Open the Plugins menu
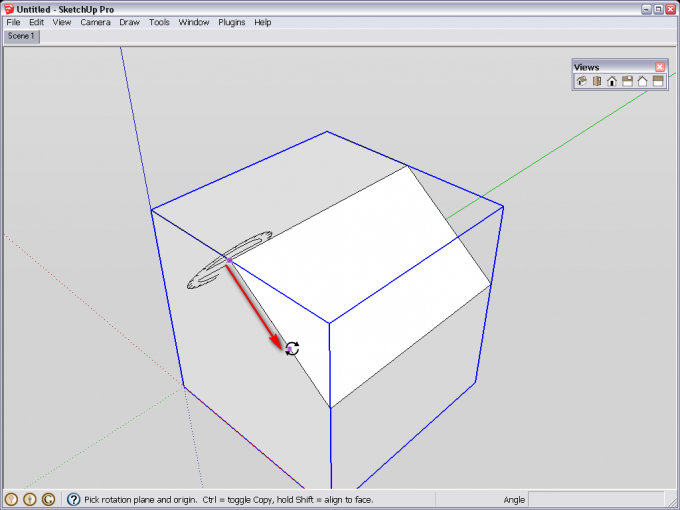This screenshot has width=680, height=510. pyautogui.click(x=231, y=22)
